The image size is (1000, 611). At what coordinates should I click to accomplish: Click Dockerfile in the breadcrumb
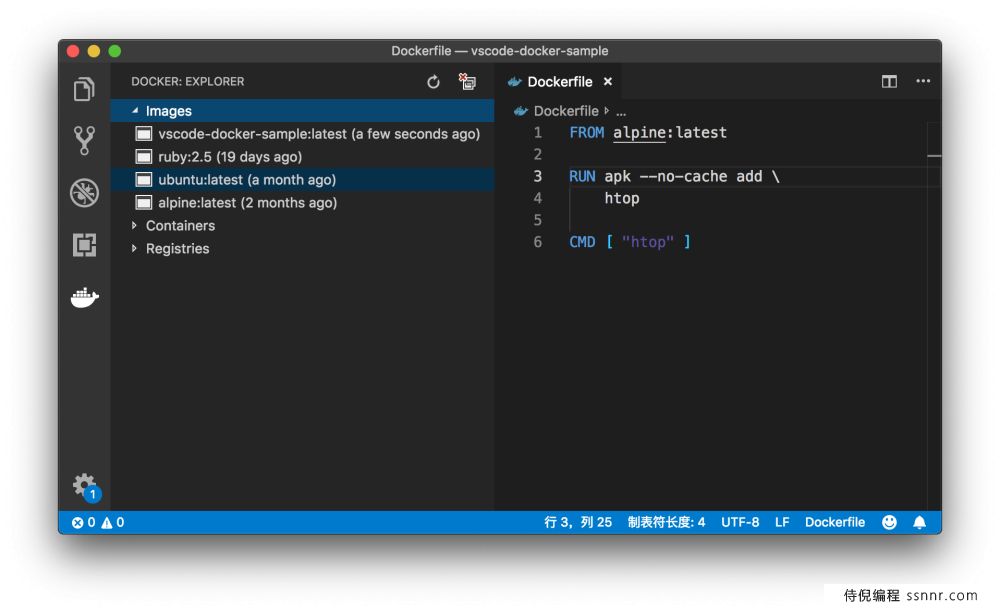566,111
